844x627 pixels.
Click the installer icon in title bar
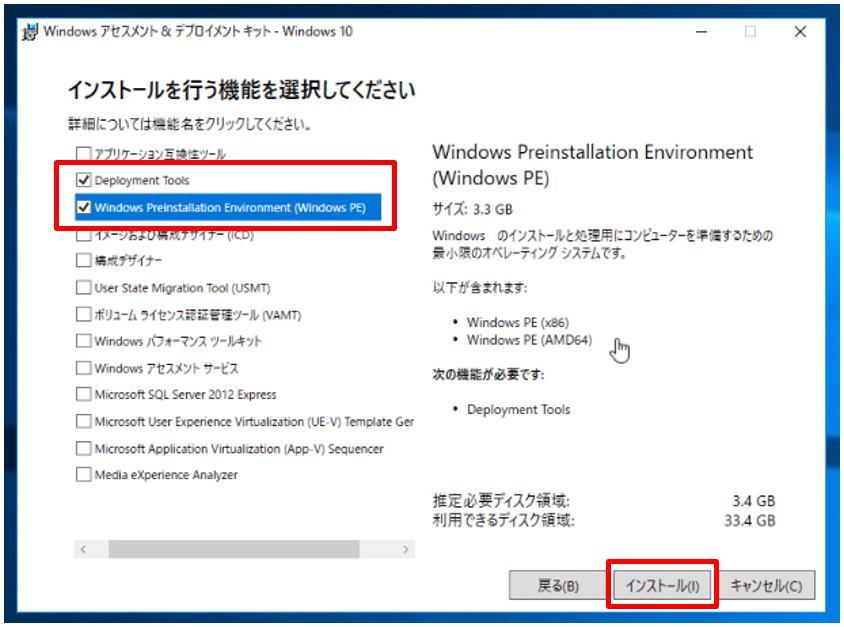tap(30, 32)
